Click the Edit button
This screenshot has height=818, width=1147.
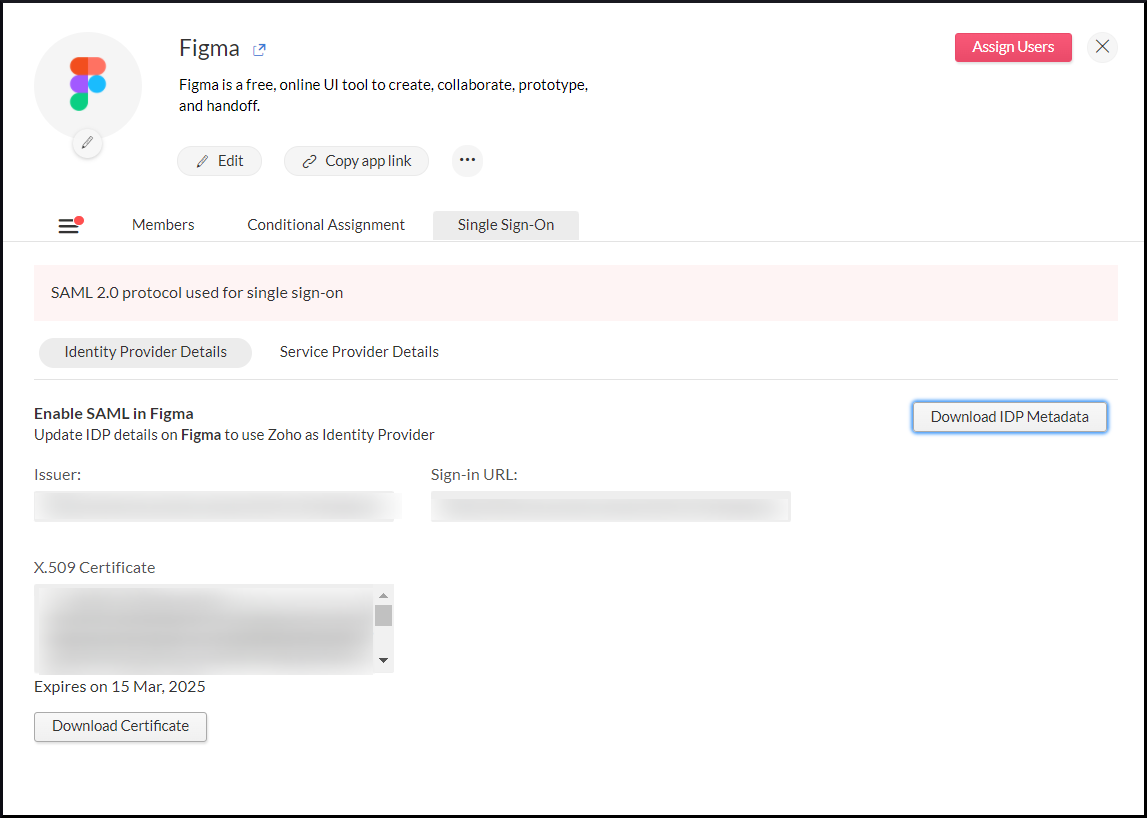219,161
